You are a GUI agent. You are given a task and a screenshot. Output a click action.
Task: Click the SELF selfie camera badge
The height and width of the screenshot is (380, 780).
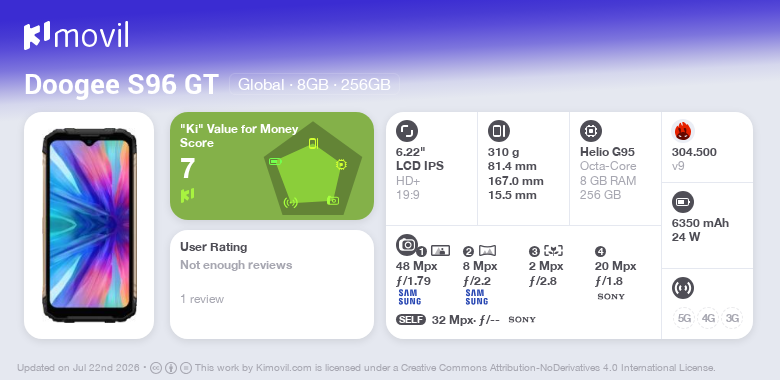click(411, 319)
